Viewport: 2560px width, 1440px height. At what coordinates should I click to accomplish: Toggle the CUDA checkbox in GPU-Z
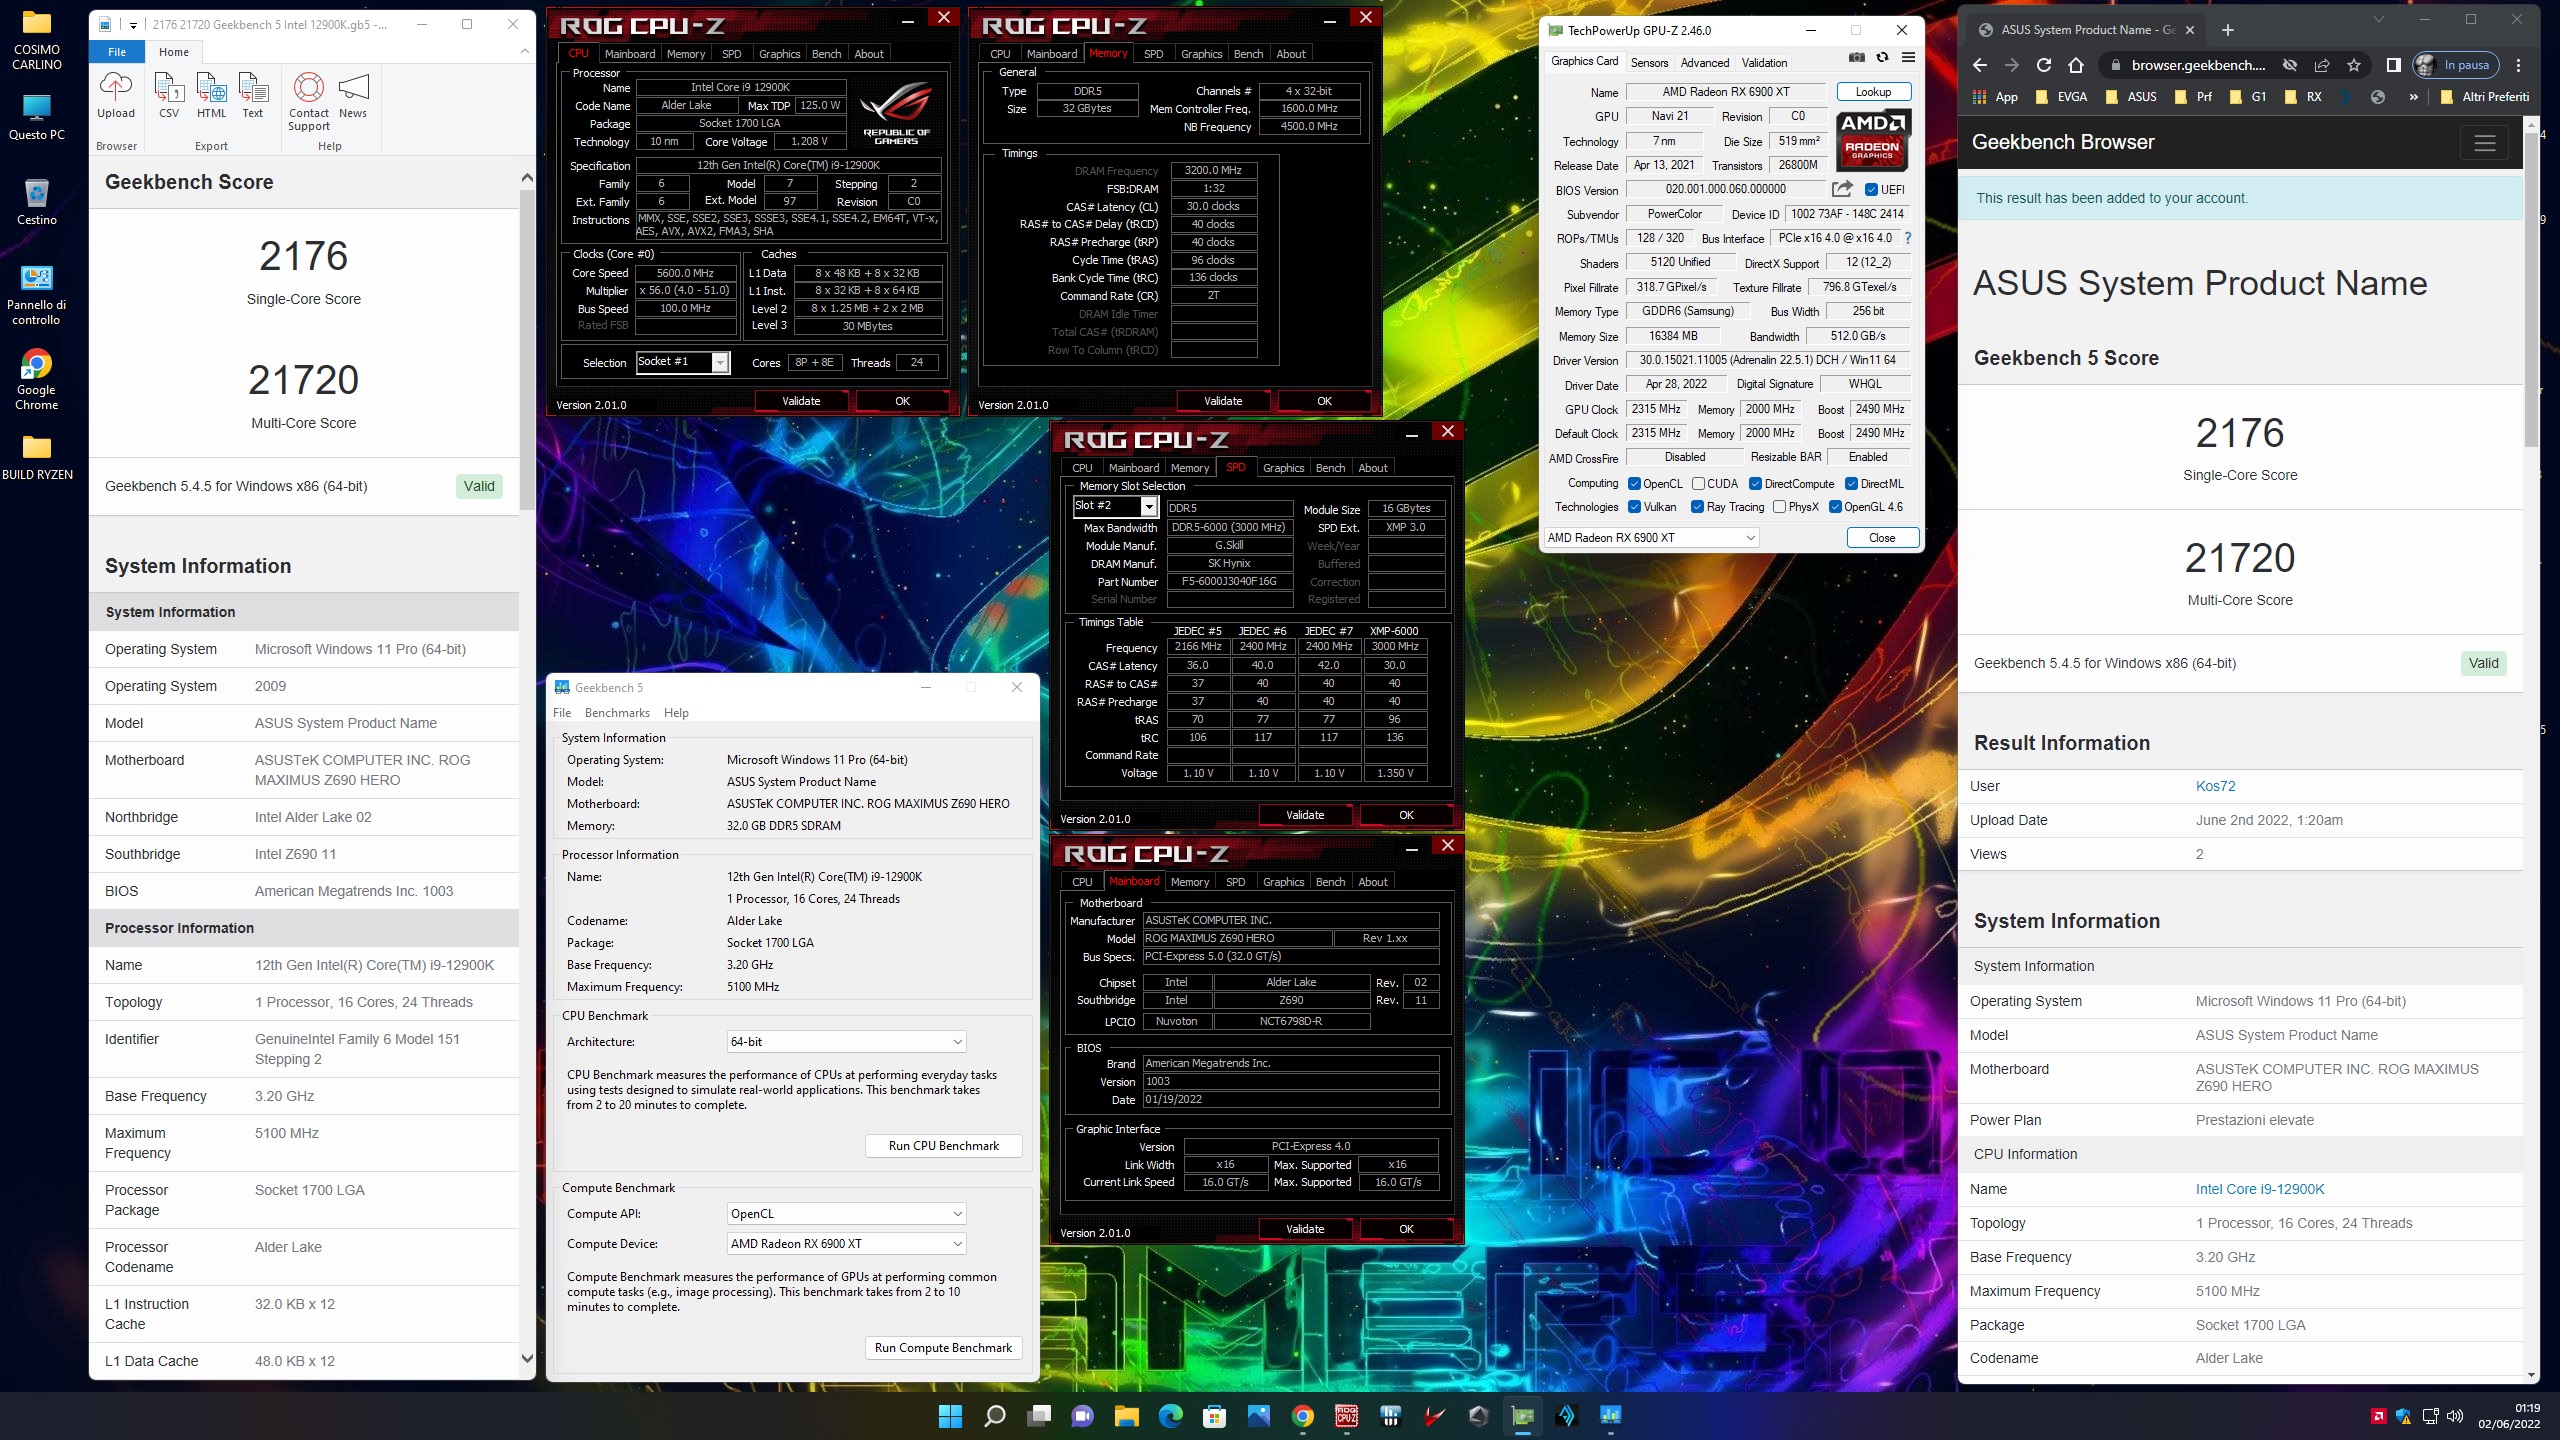[x=1697, y=483]
